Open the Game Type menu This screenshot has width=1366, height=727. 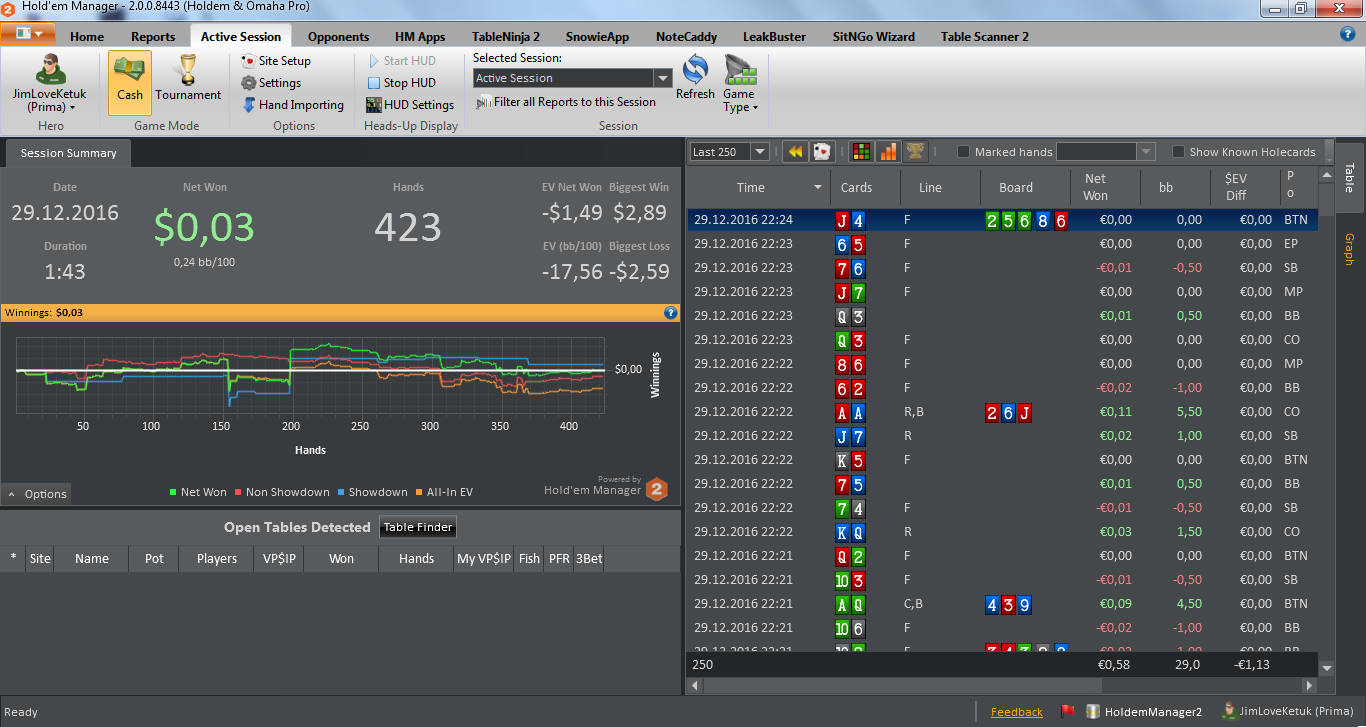tap(740, 84)
